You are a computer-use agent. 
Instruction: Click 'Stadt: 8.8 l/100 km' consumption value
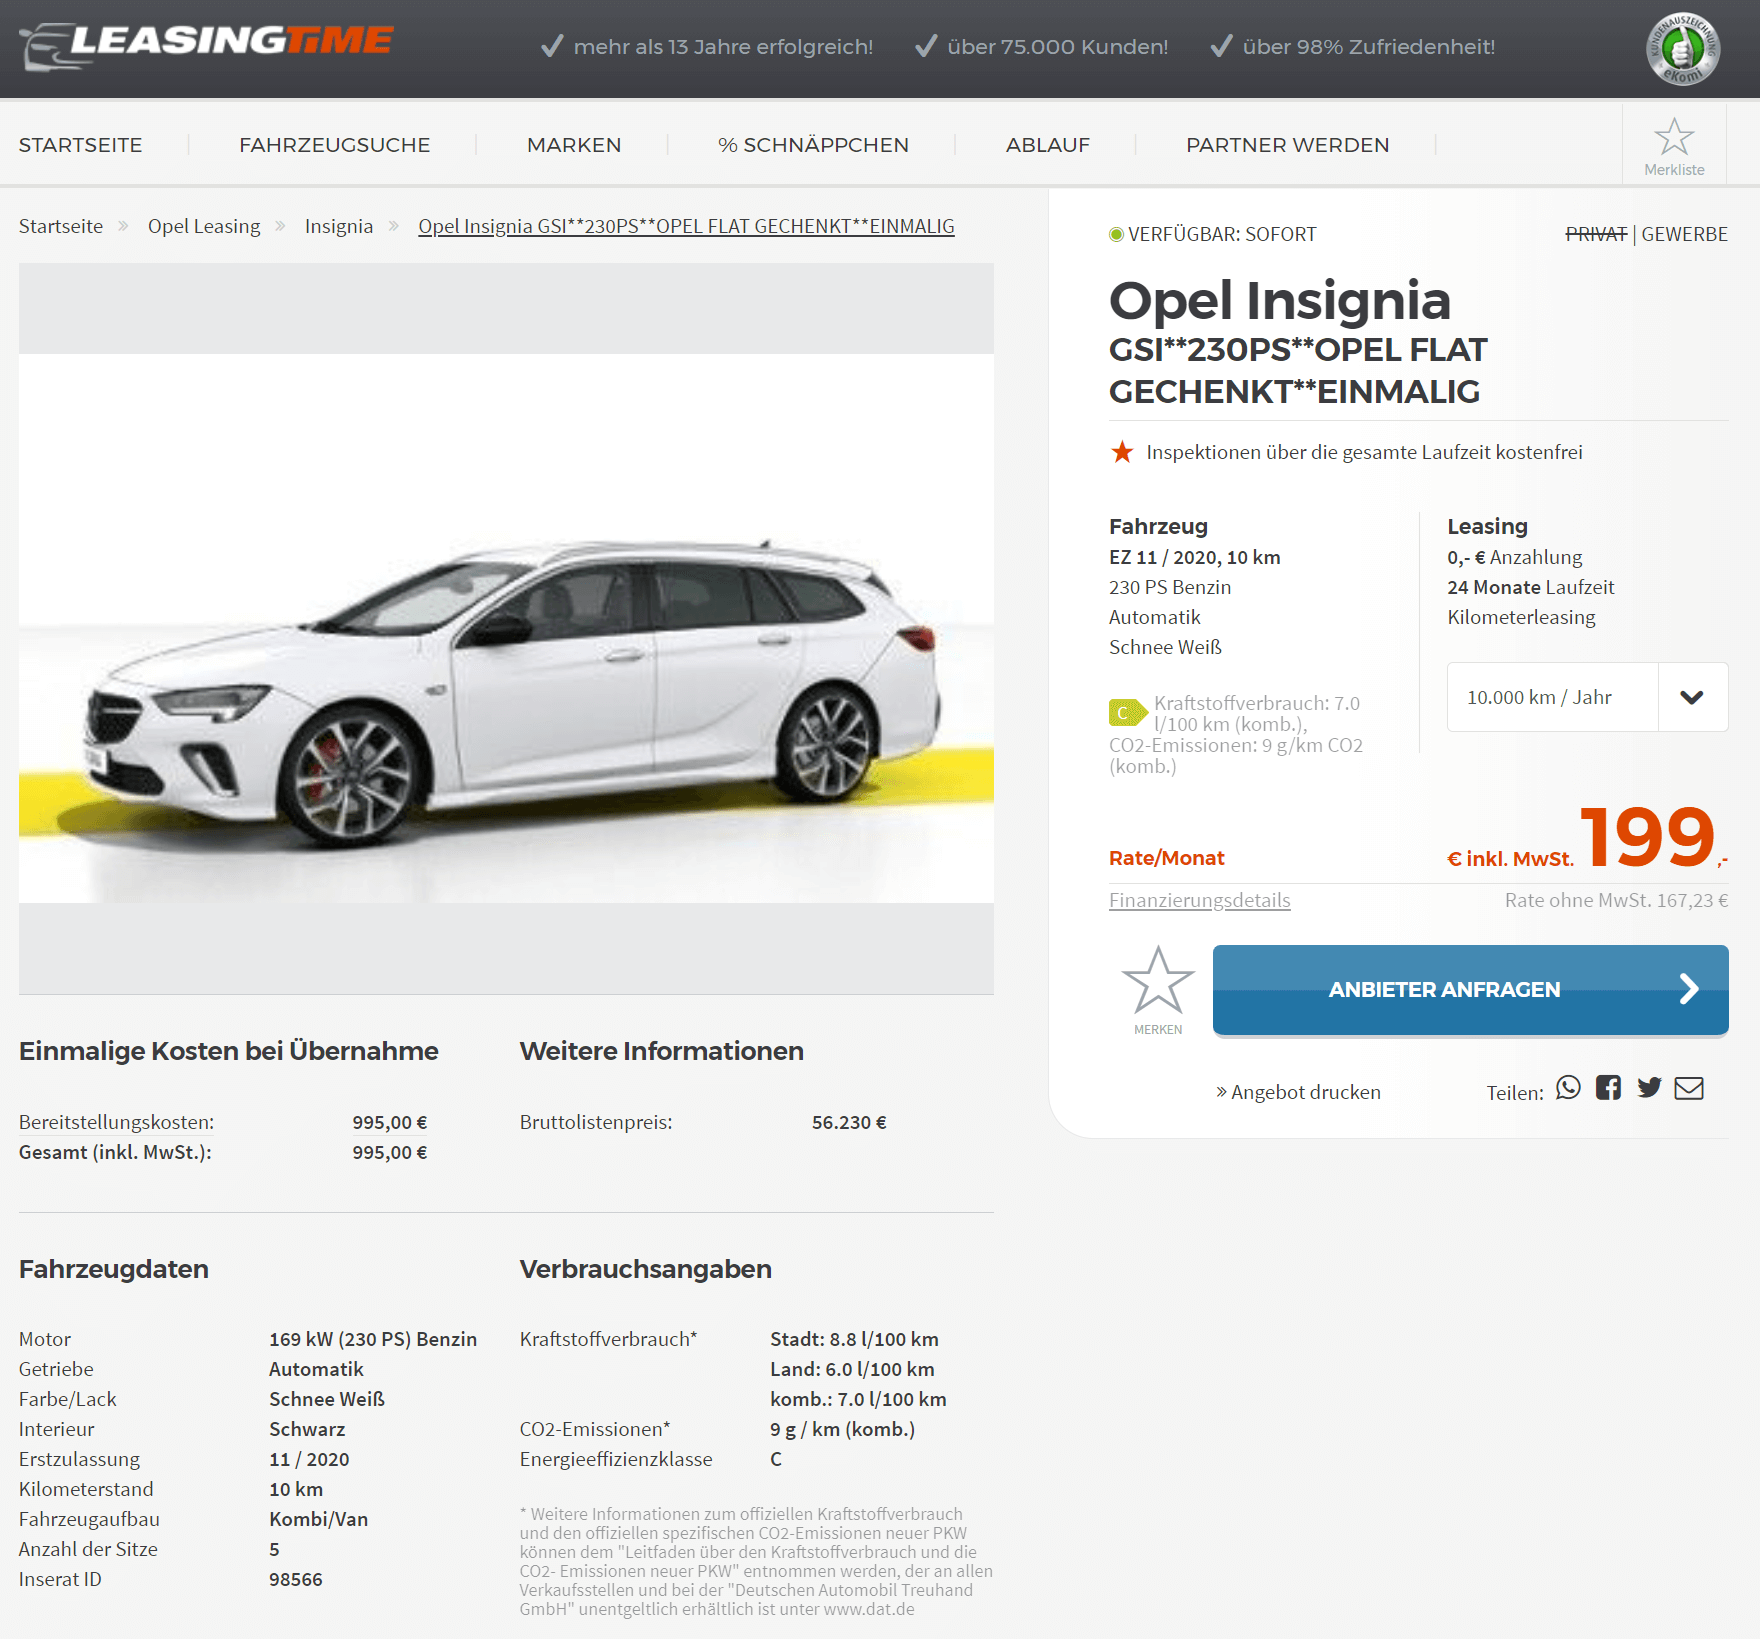coord(854,1339)
